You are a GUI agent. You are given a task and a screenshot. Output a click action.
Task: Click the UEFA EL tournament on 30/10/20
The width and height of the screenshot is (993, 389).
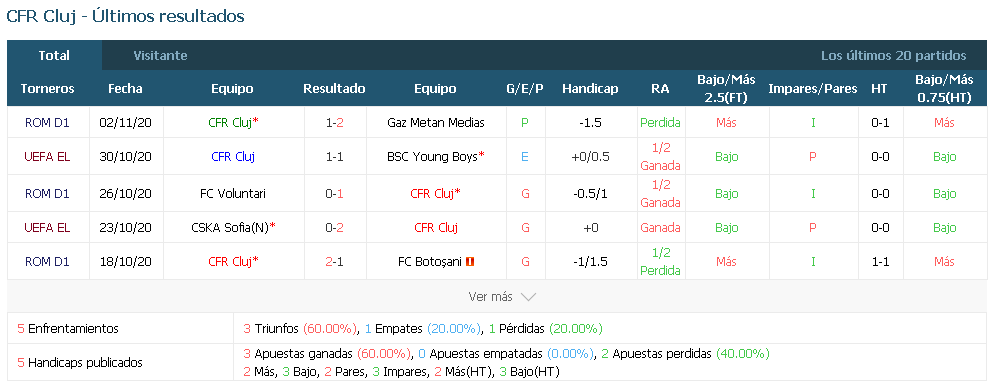point(47,156)
